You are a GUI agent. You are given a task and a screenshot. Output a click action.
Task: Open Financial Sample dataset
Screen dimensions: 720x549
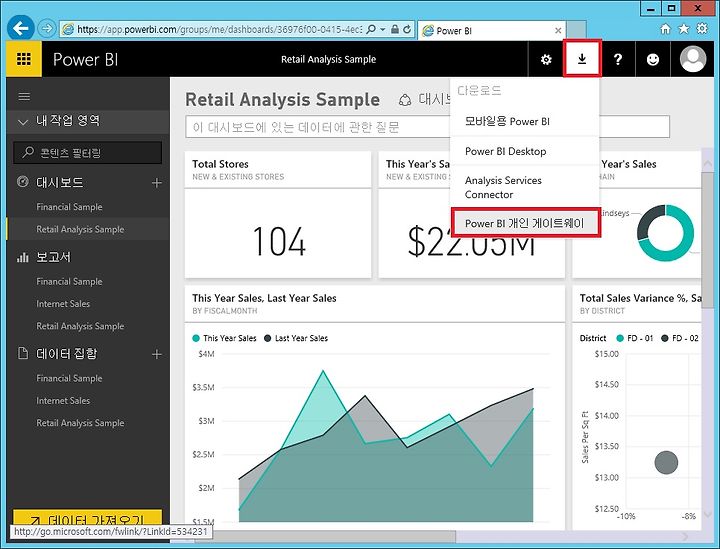click(x=69, y=378)
